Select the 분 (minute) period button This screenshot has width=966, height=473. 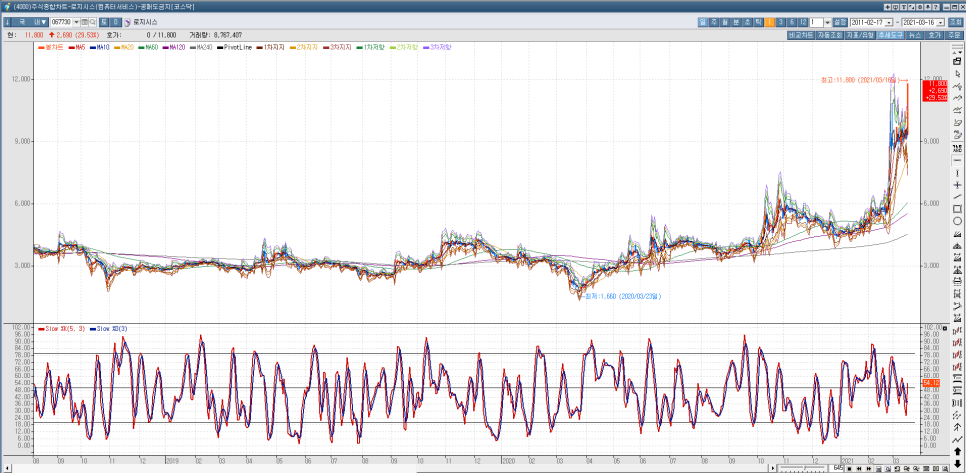(736, 22)
